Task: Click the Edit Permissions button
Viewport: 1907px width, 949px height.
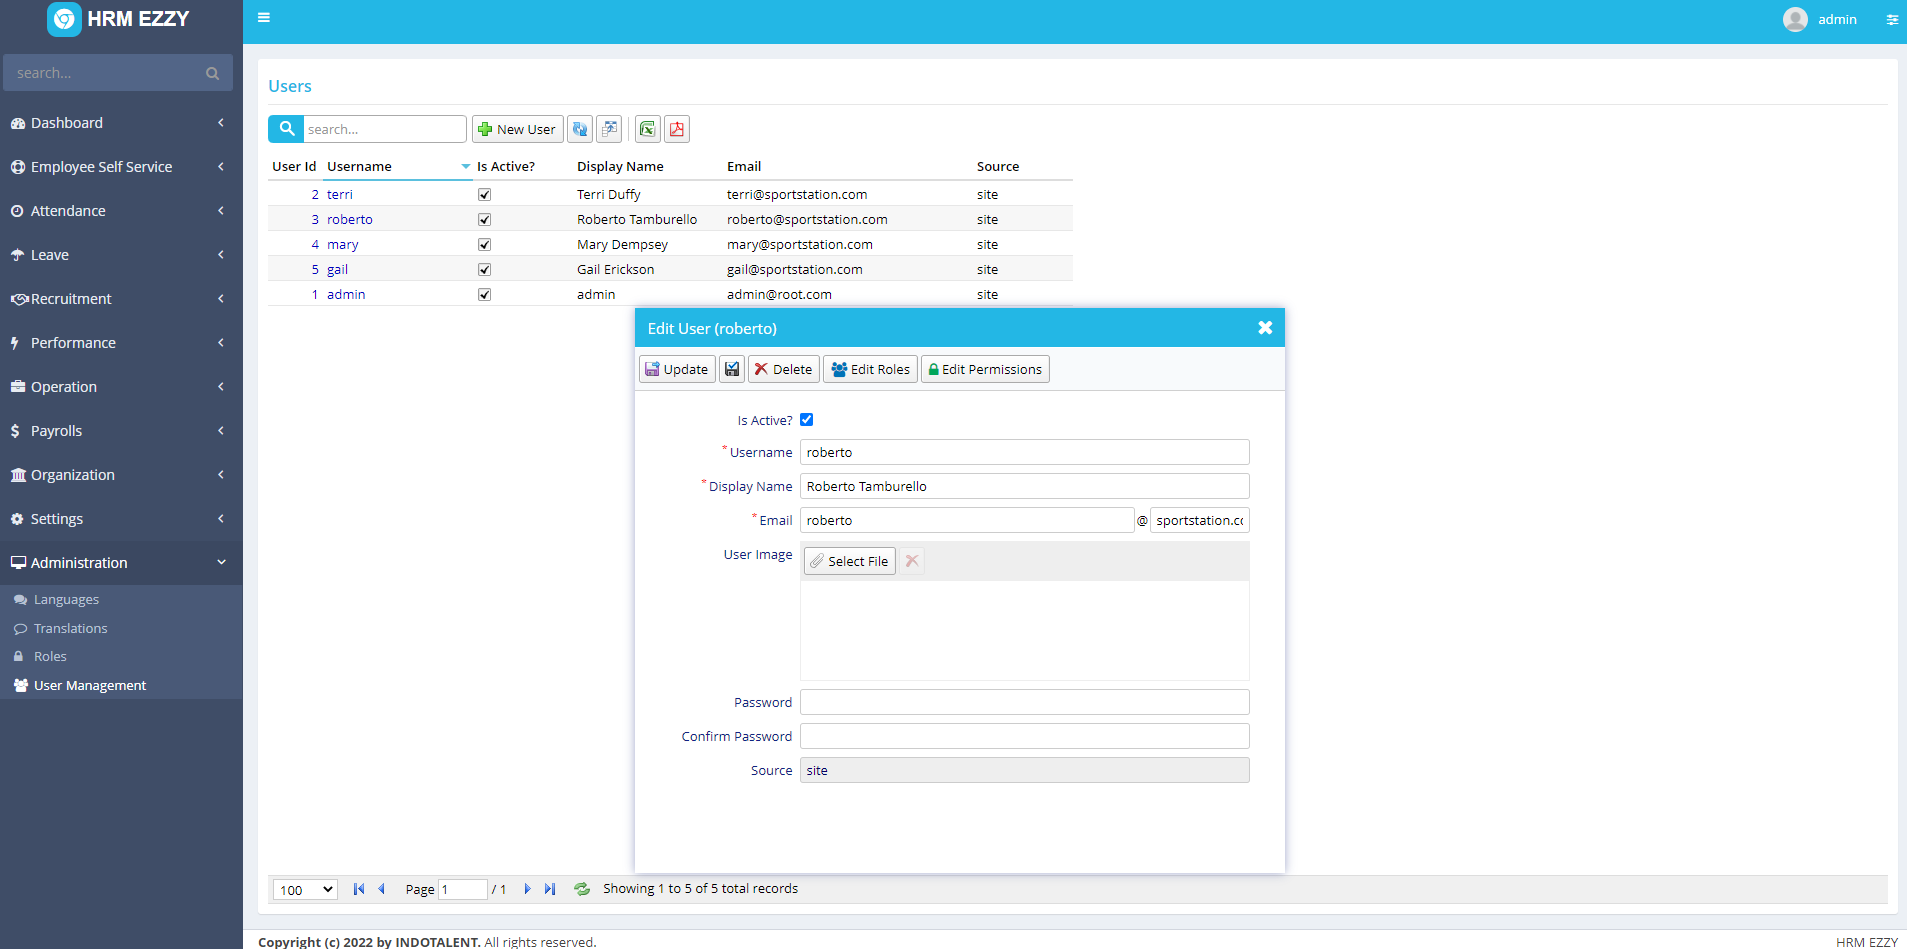Action: [985, 369]
